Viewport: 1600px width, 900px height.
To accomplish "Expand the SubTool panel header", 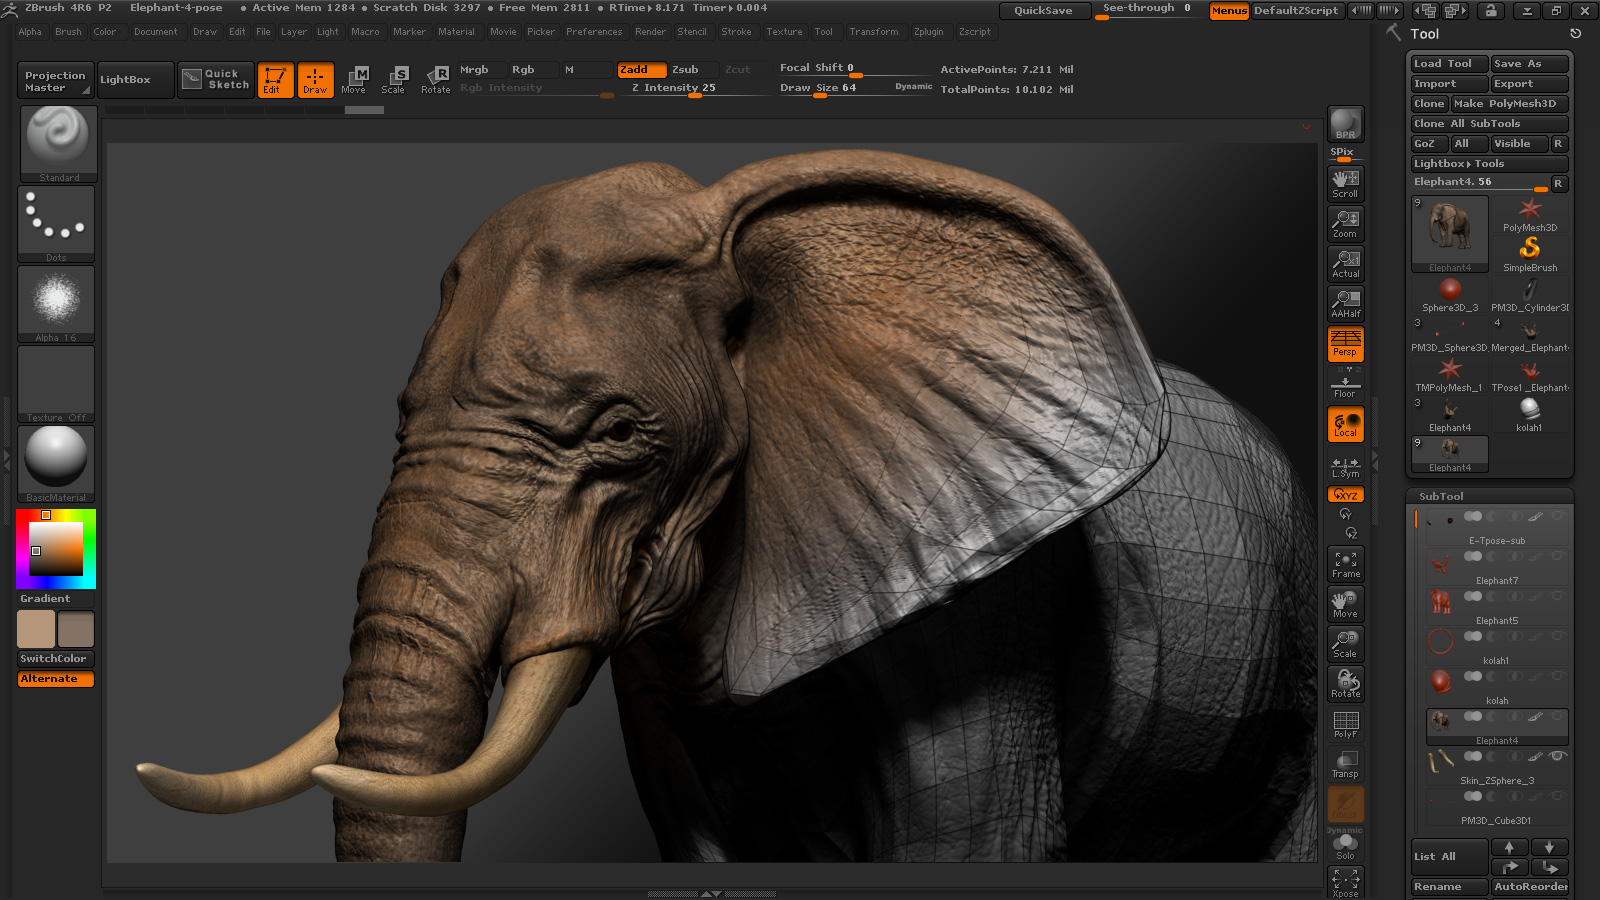I will pyautogui.click(x=1441, y=496).
